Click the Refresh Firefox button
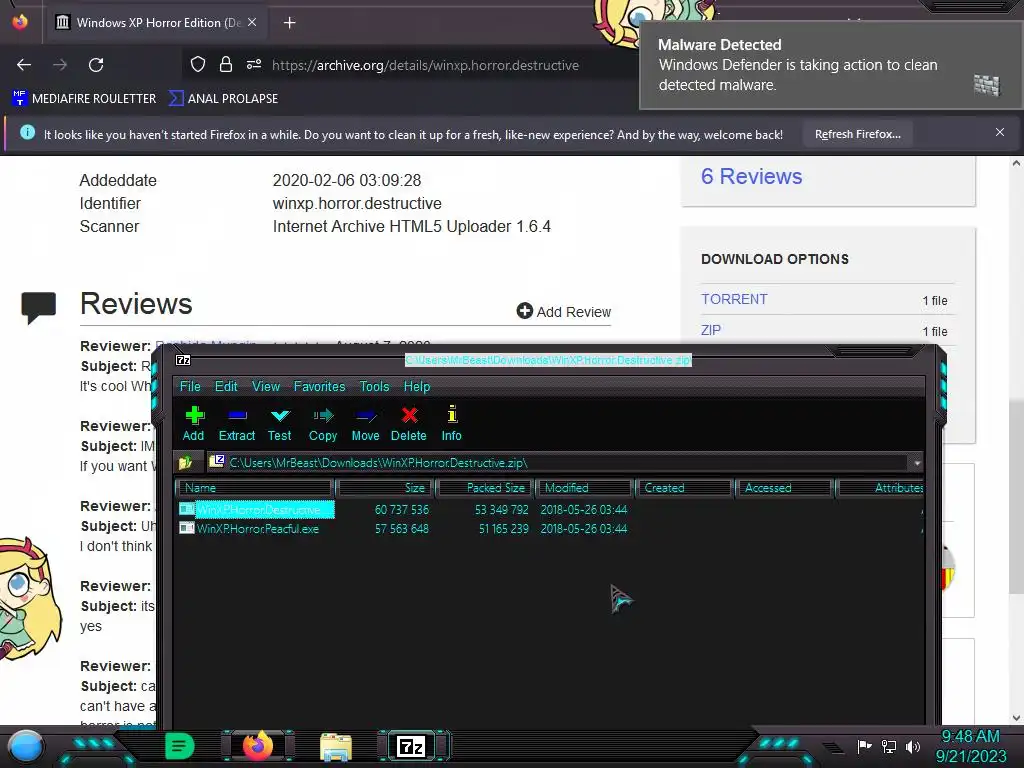The image size is (1024, 768). [857, 134]
